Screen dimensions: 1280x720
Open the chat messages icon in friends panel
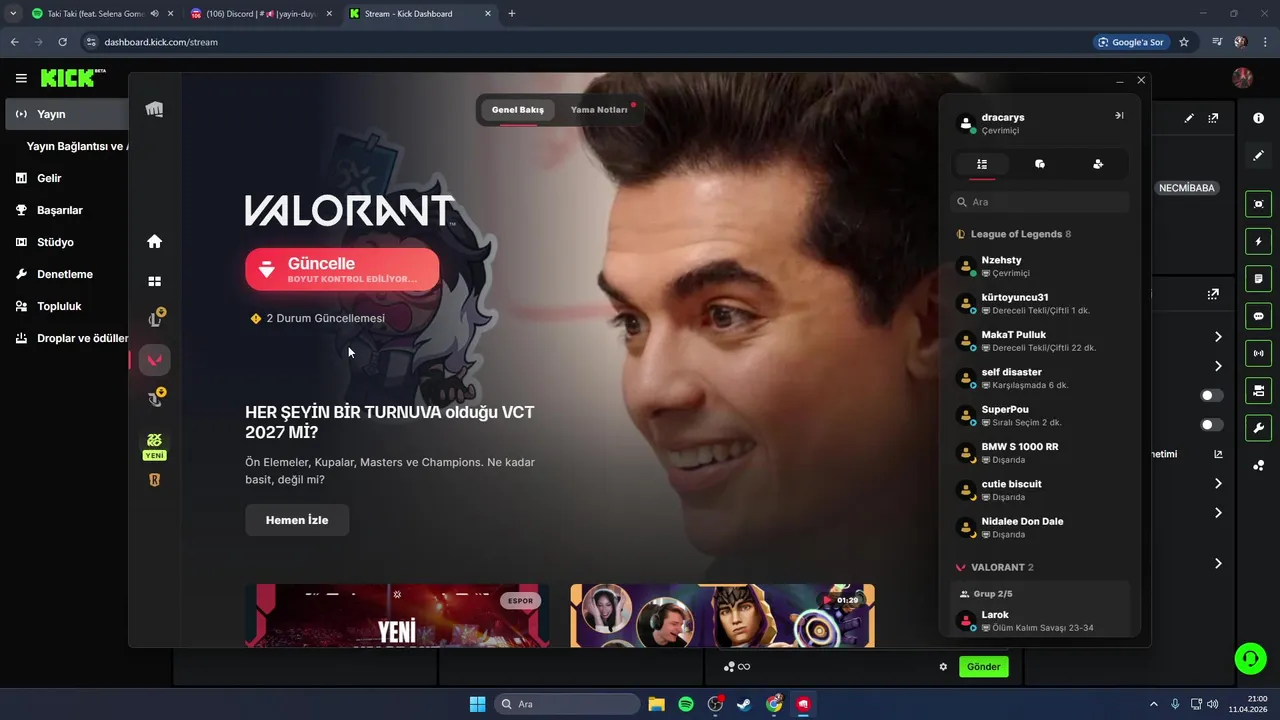tap(1040, 164)
